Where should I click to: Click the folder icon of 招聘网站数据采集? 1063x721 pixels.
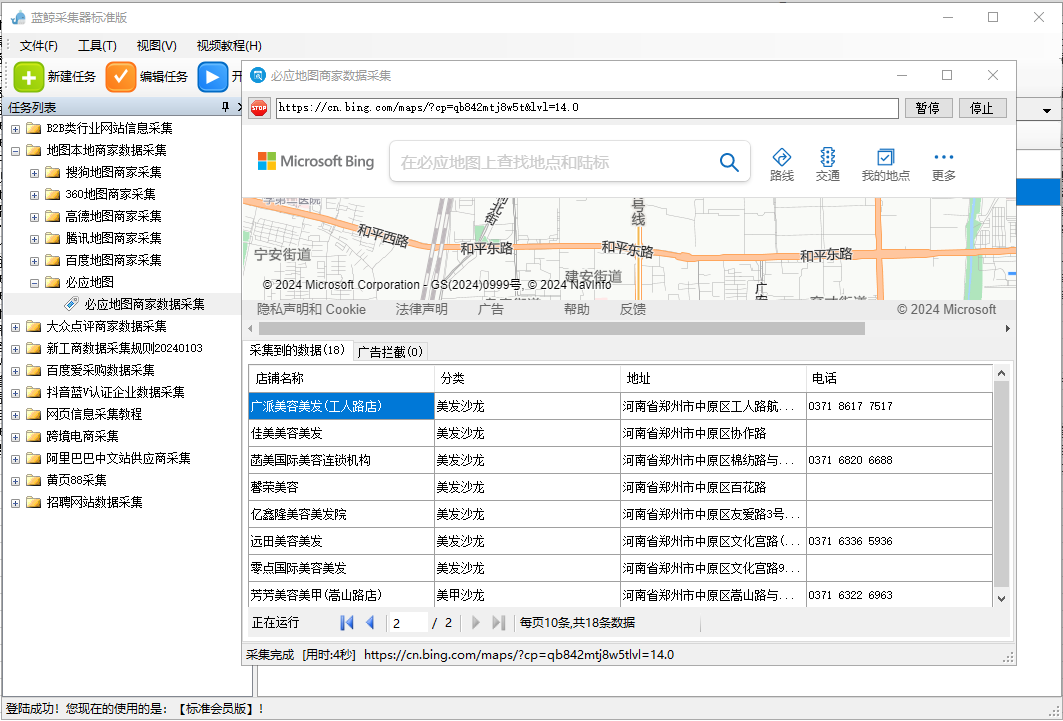(33, 503)
